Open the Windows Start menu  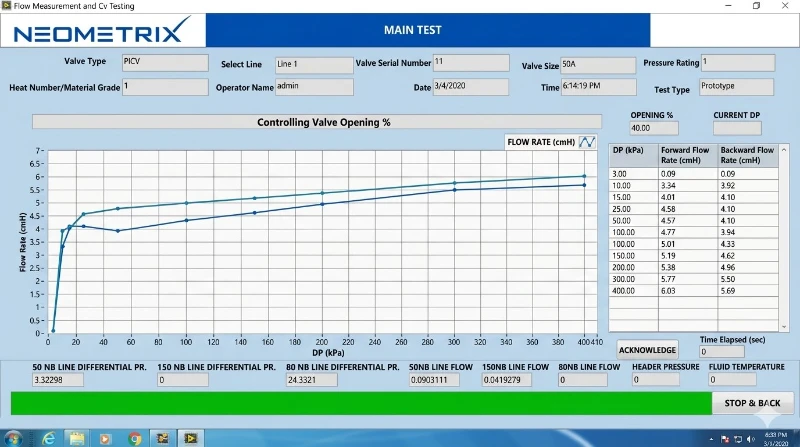12,438
